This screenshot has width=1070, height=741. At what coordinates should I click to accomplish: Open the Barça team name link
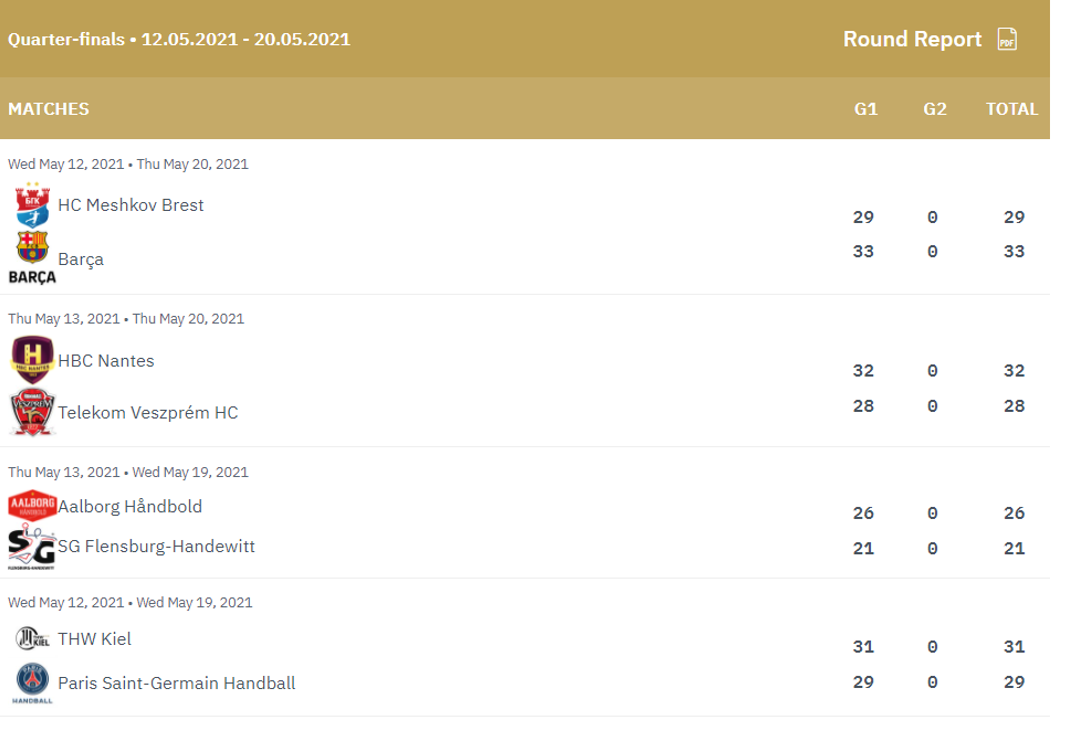coord(81,259)
